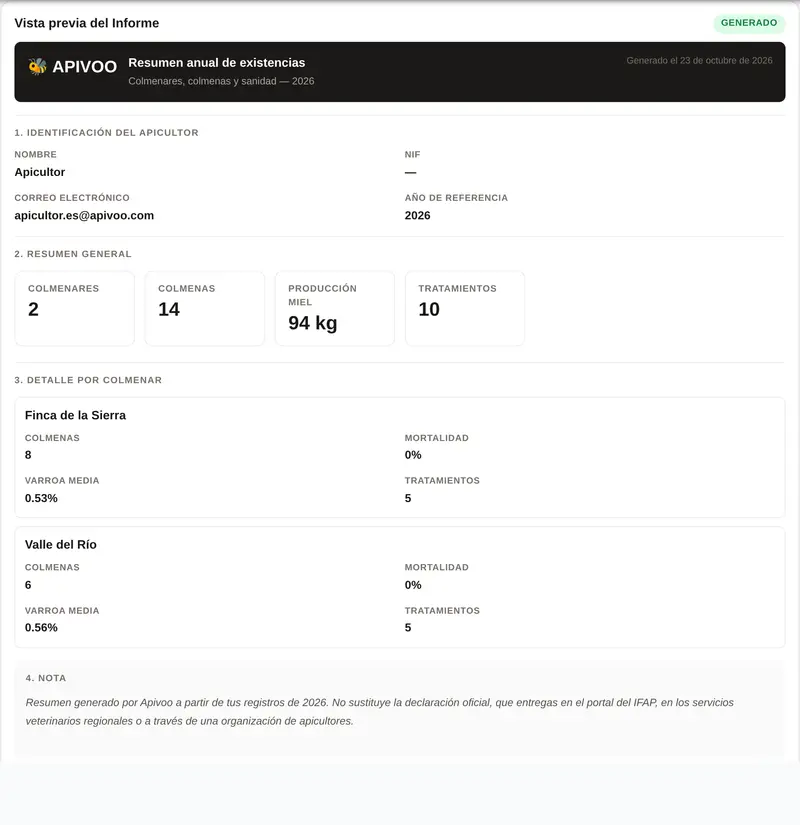The height and width of the screenshot is (825, 800).
Task: Click Valle del Río's TRATAMIENTOS value 5
Action: click(x=408, y=628)
